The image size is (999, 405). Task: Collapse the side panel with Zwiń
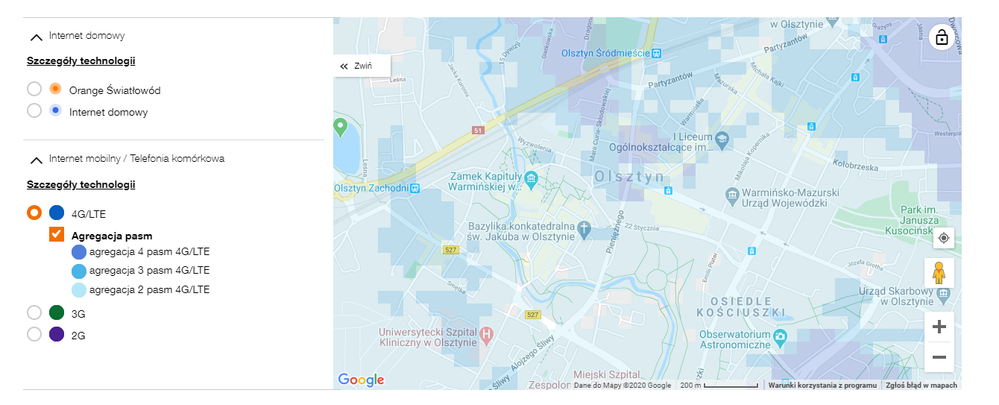pos(356,65)
